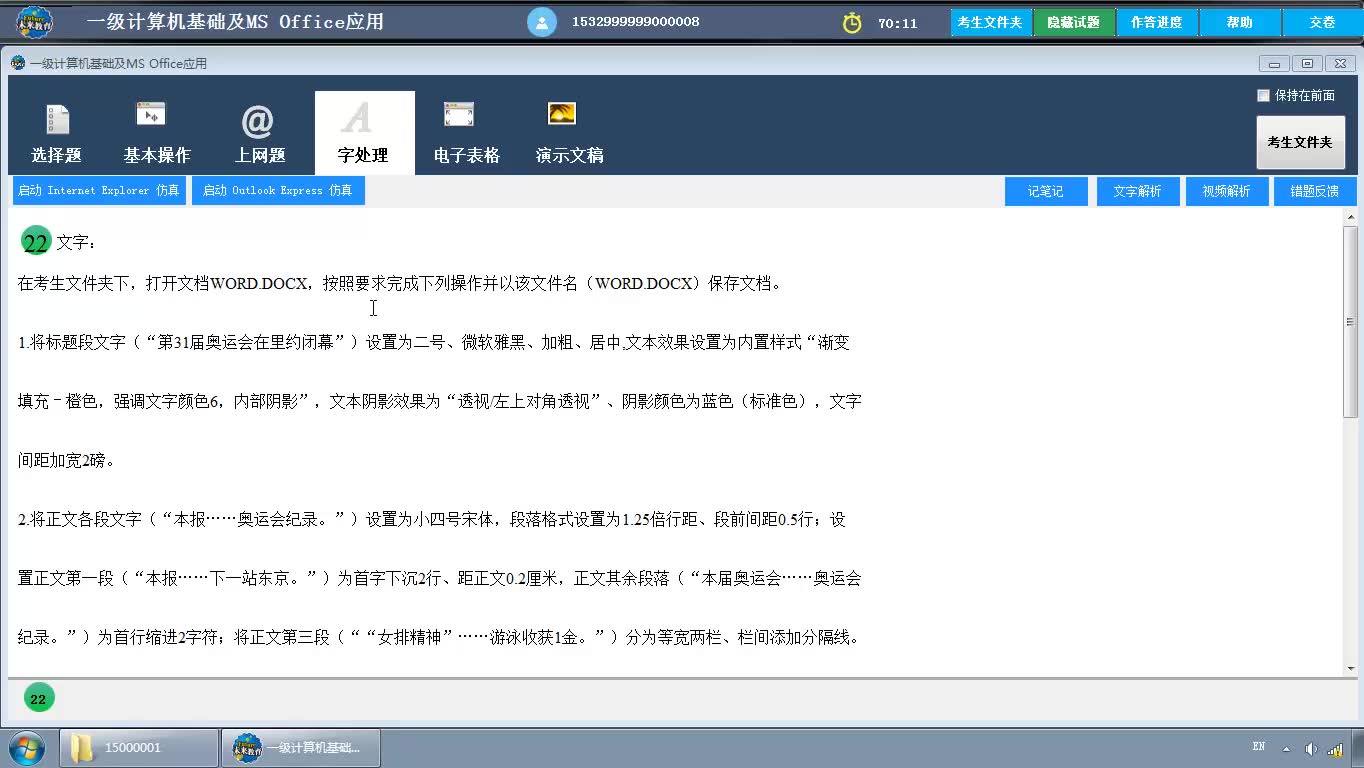Open the 演示文稿 presentation section icon
Screen dimensions: 1364x768
coord(568,130)
